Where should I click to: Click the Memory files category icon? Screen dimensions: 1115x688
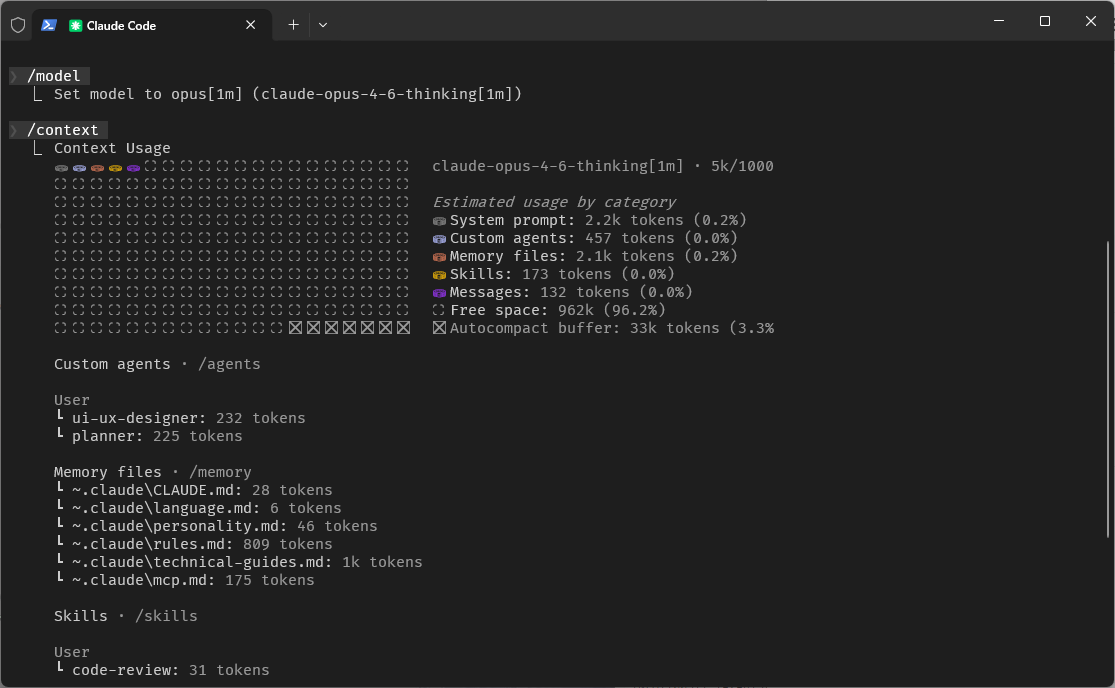click(x=439, y=257)
